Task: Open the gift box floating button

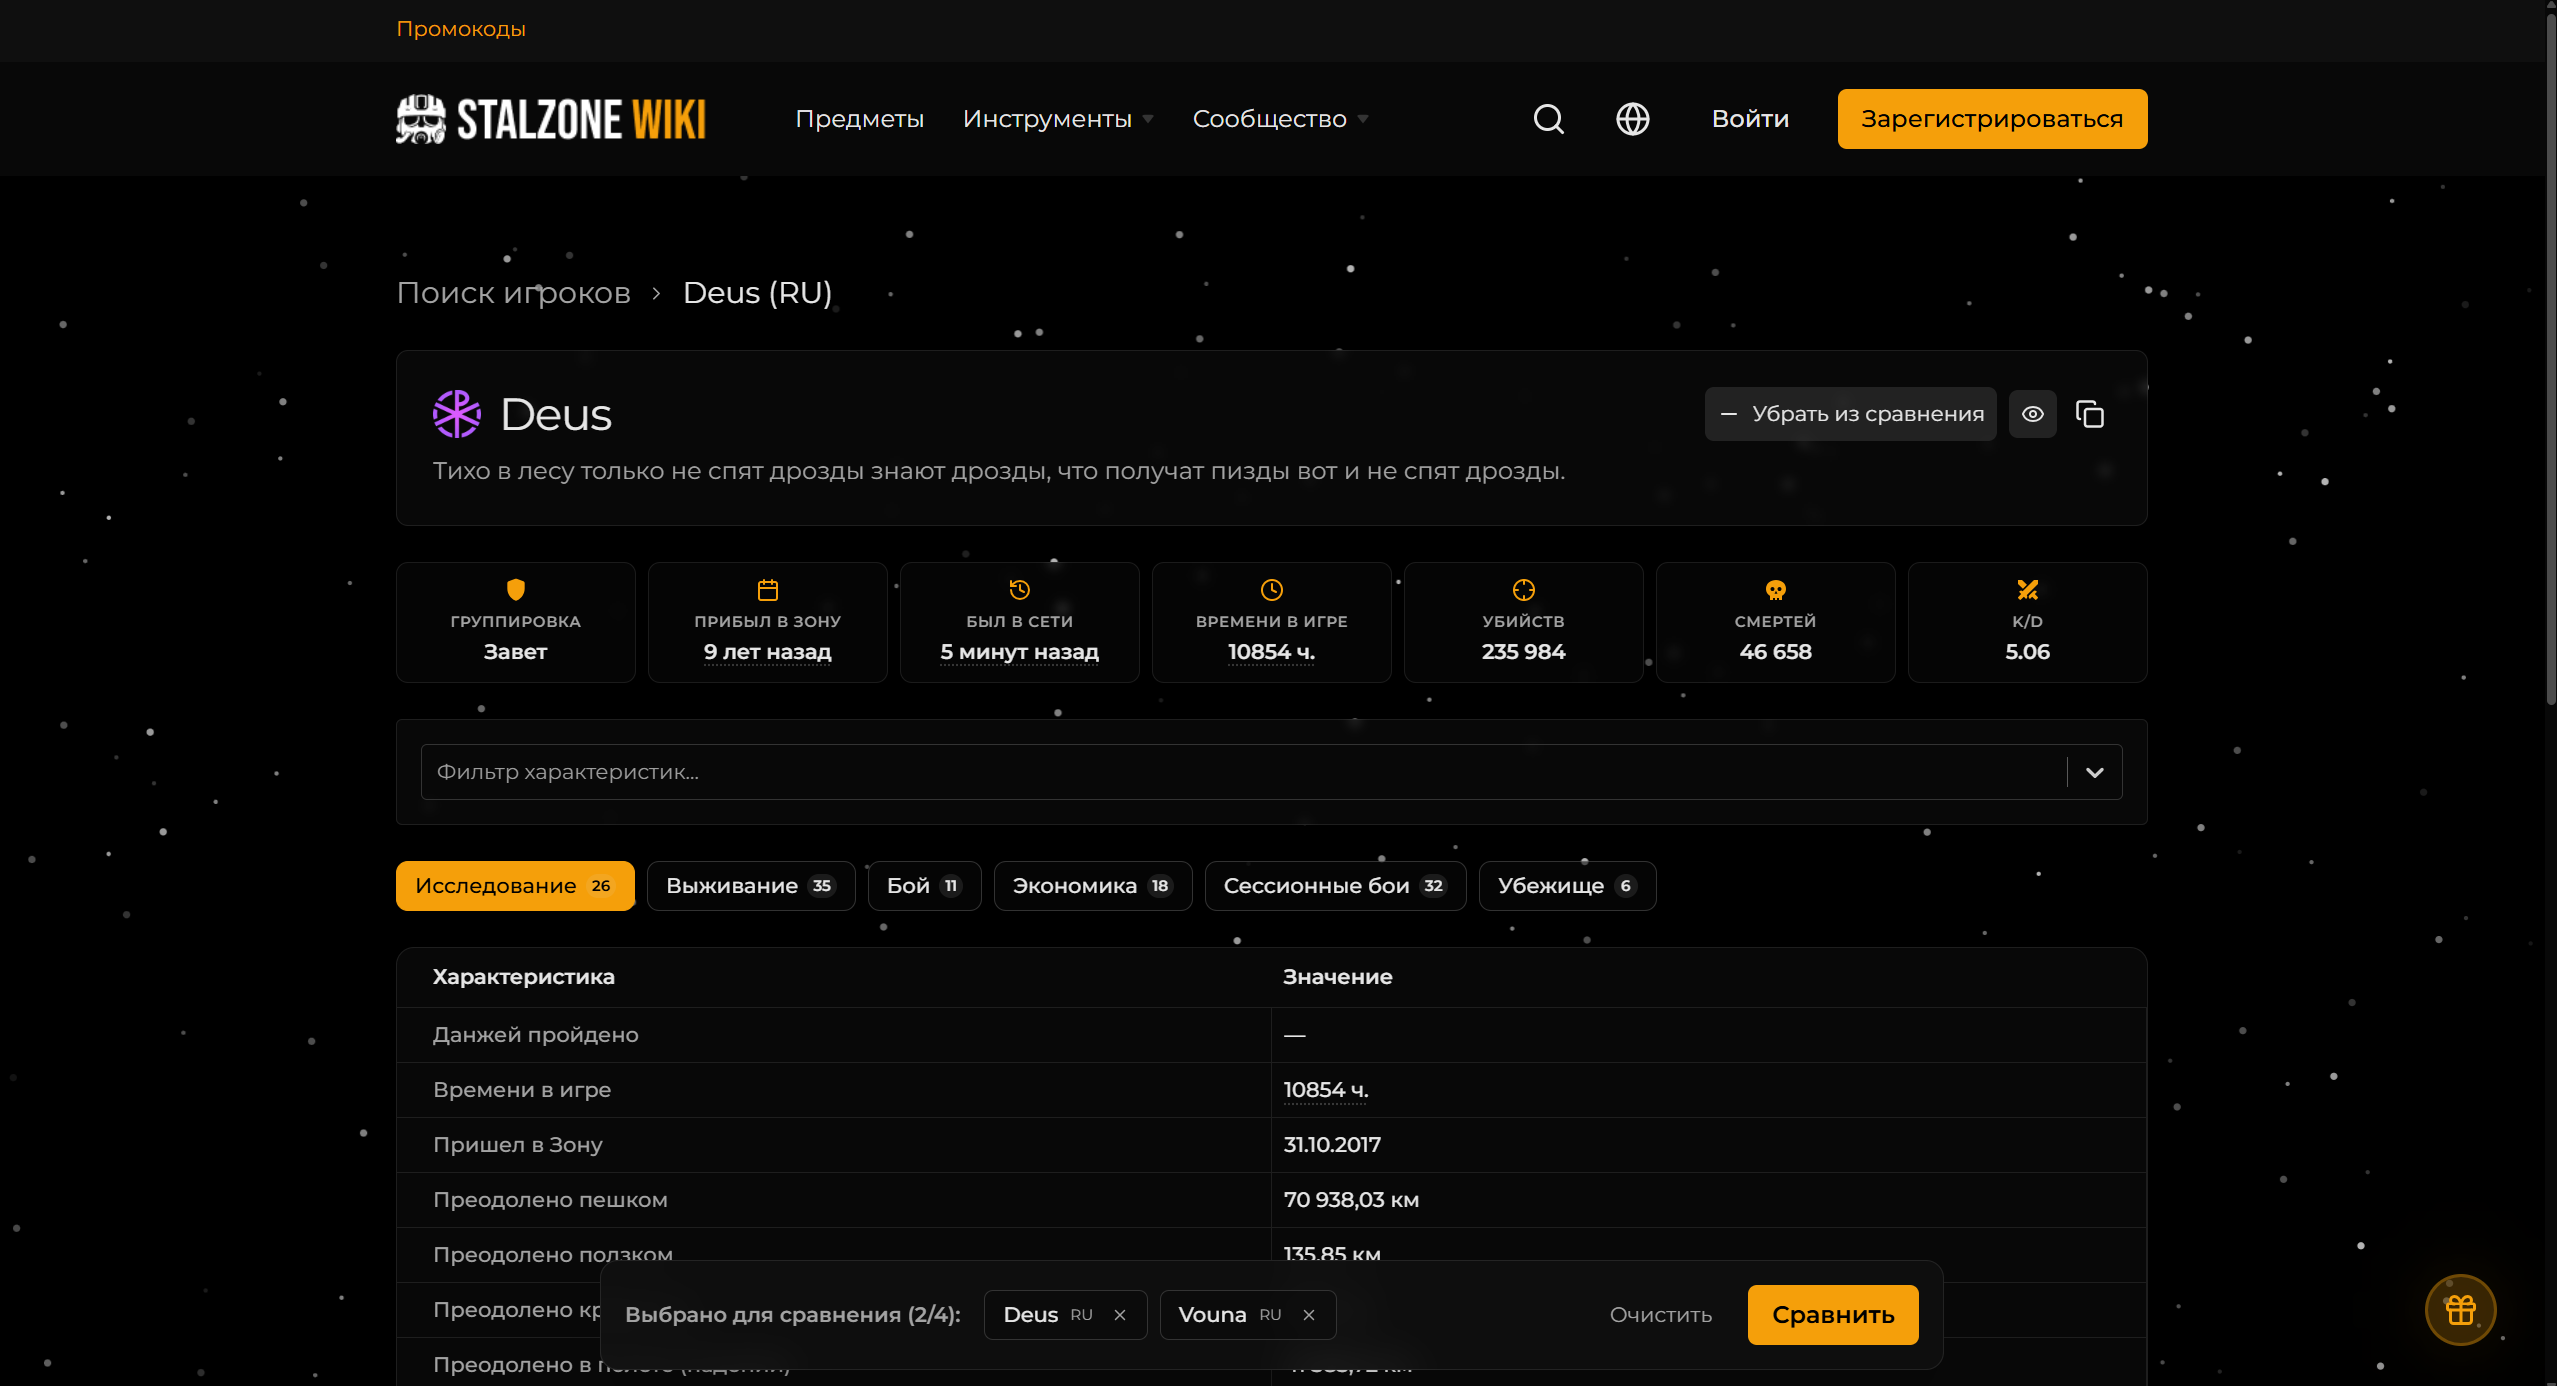Action: tap(2460, 1309)
